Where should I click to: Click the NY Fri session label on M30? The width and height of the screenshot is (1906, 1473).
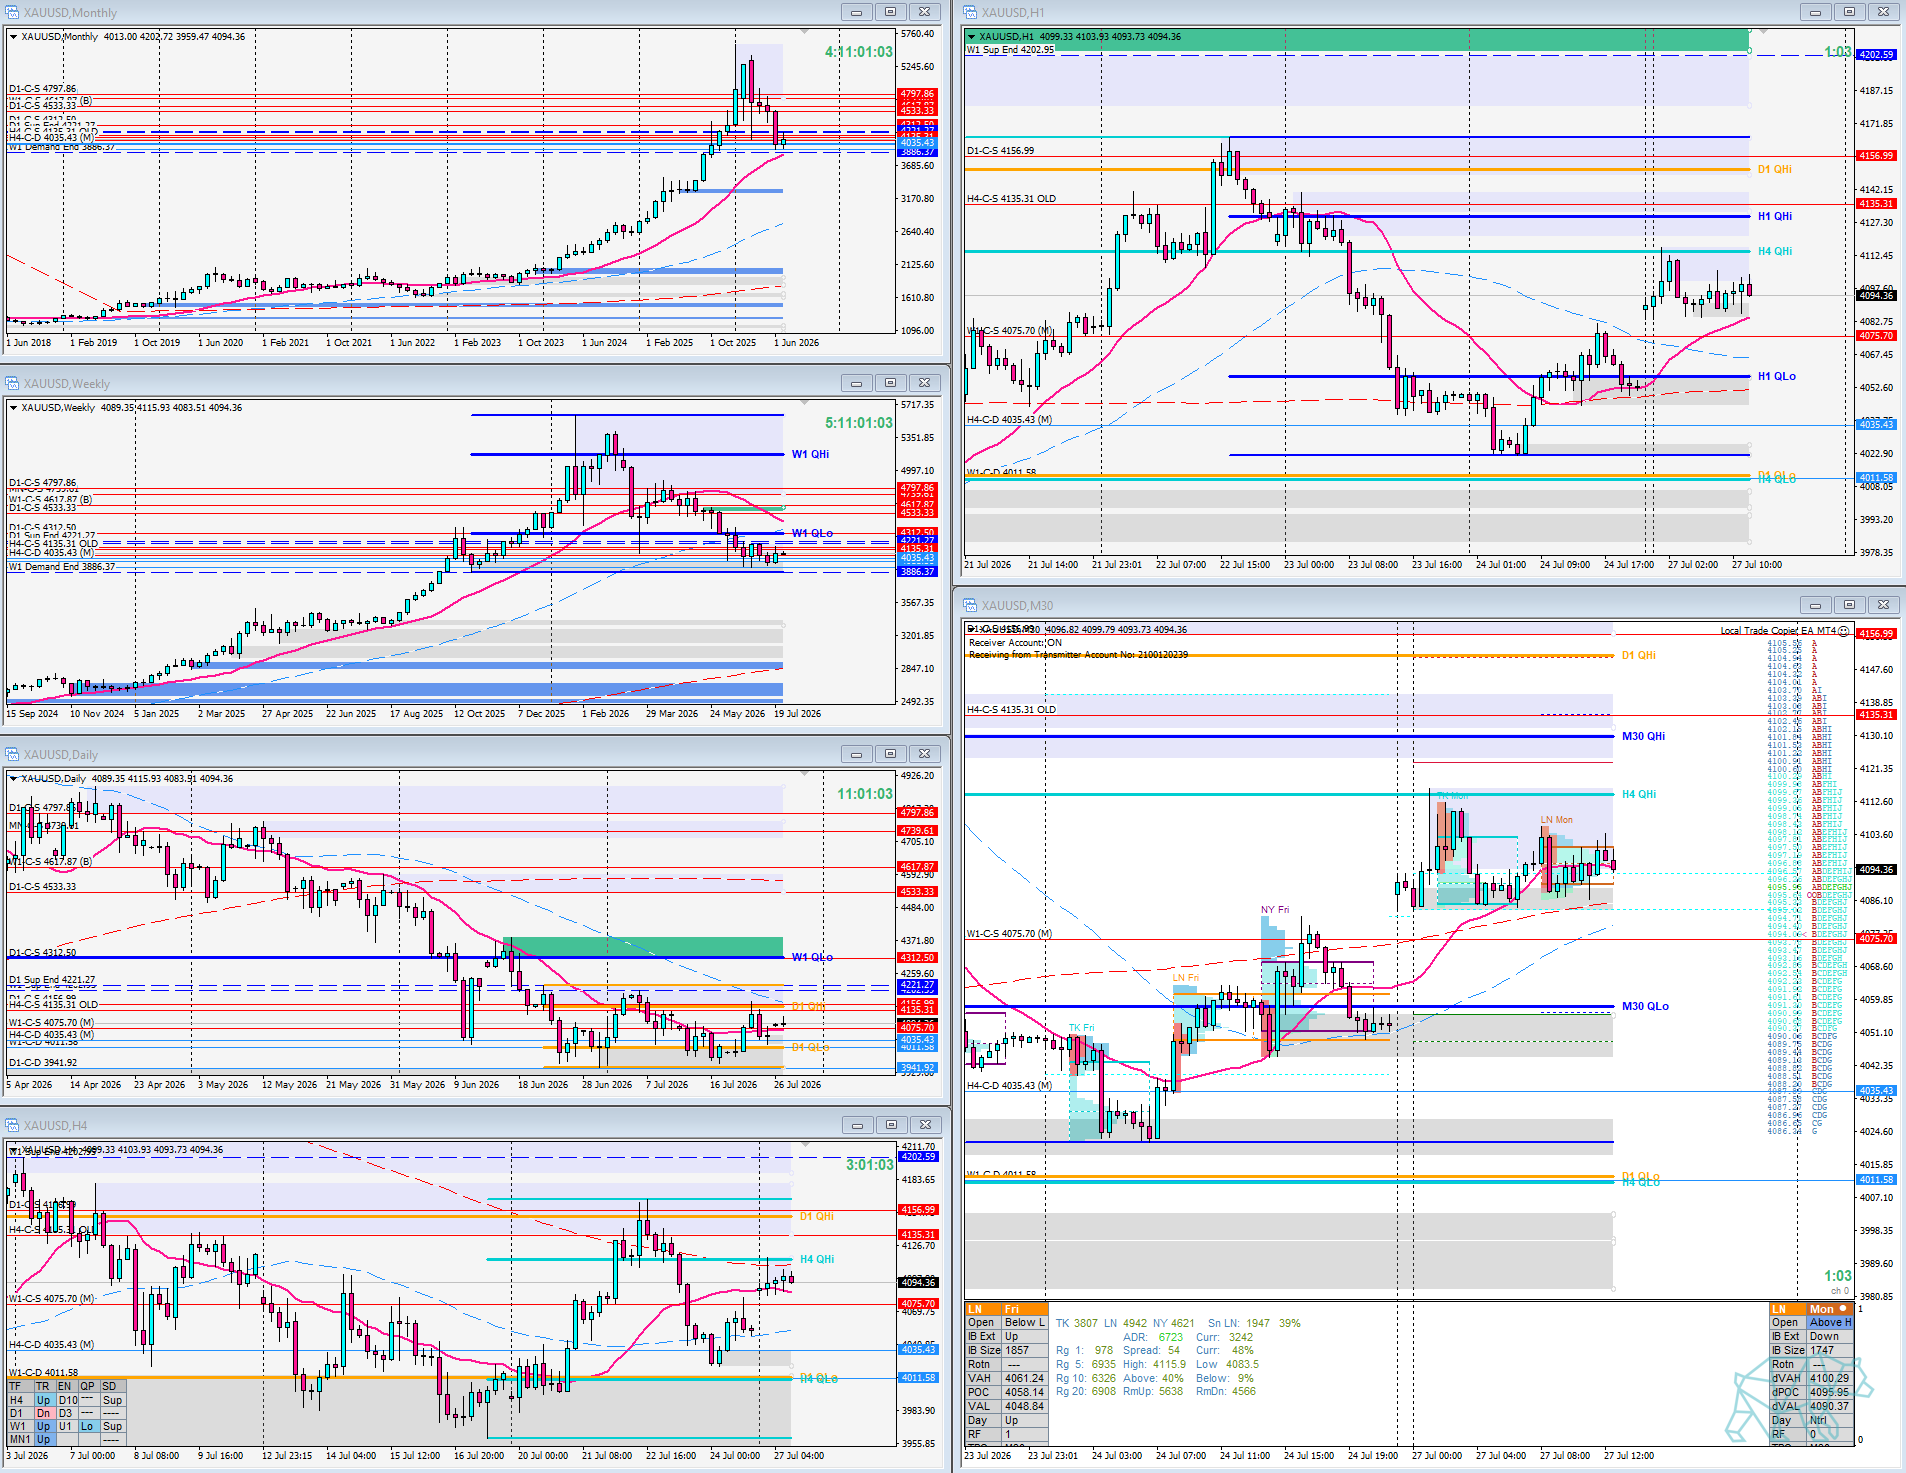pyautogui.click(x=1275, y=910)
